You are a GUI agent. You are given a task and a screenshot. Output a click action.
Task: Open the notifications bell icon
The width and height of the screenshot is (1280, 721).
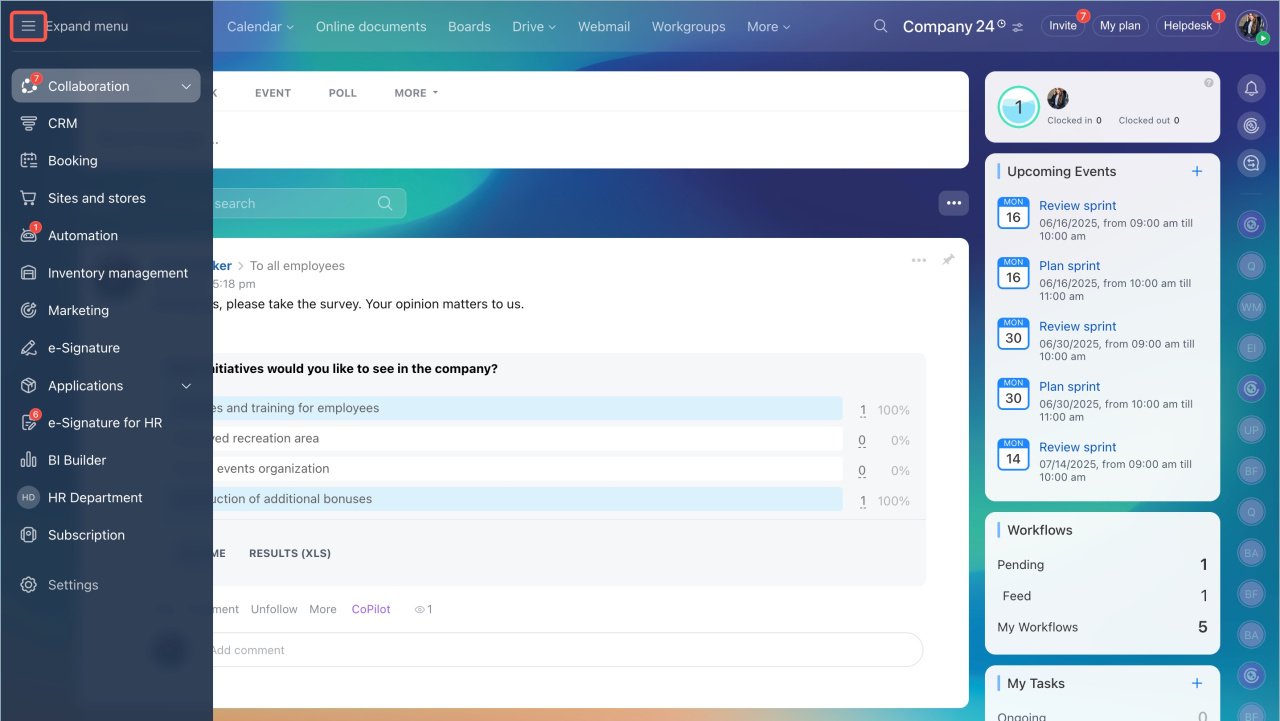click(x=1251, y=89)
